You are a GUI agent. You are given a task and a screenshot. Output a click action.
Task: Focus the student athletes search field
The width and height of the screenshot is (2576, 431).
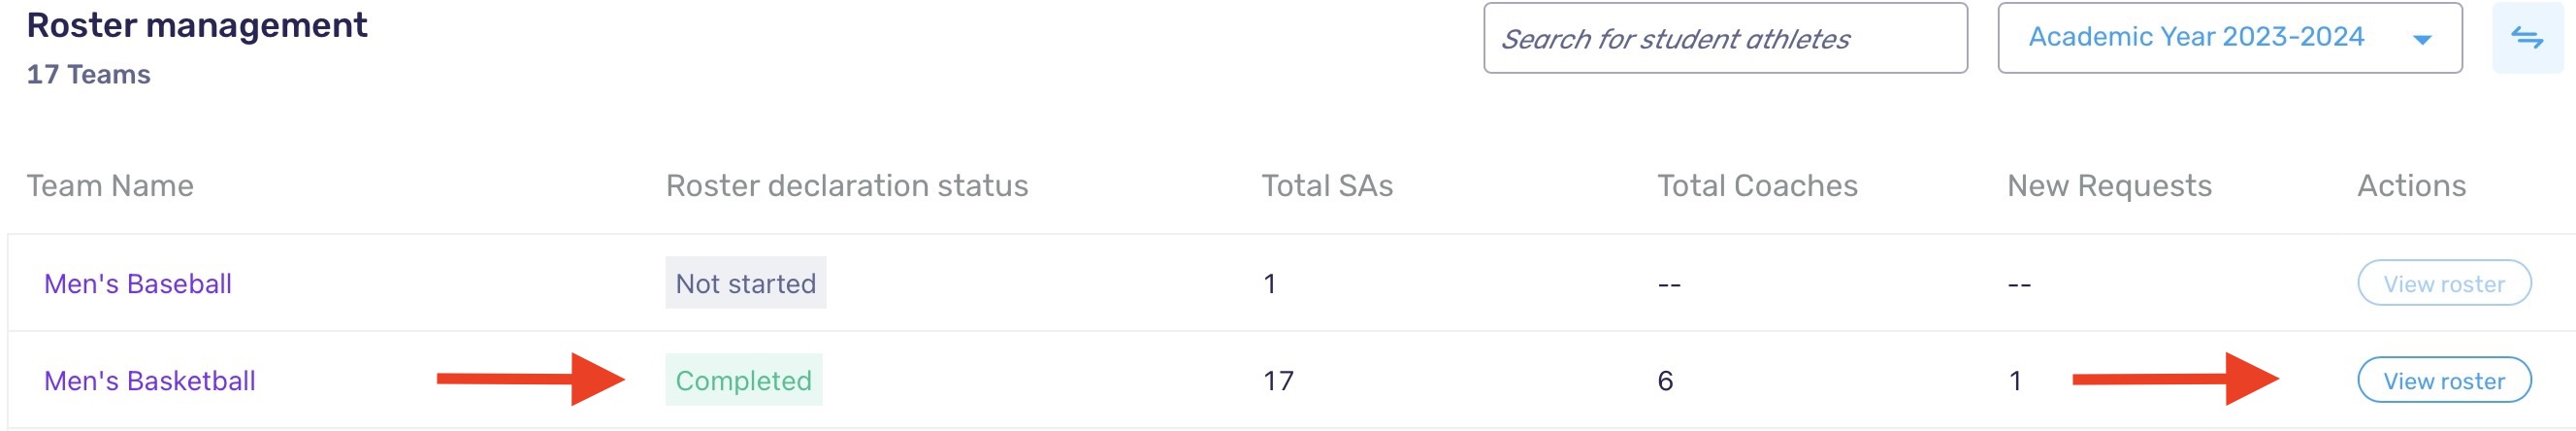1724,38
